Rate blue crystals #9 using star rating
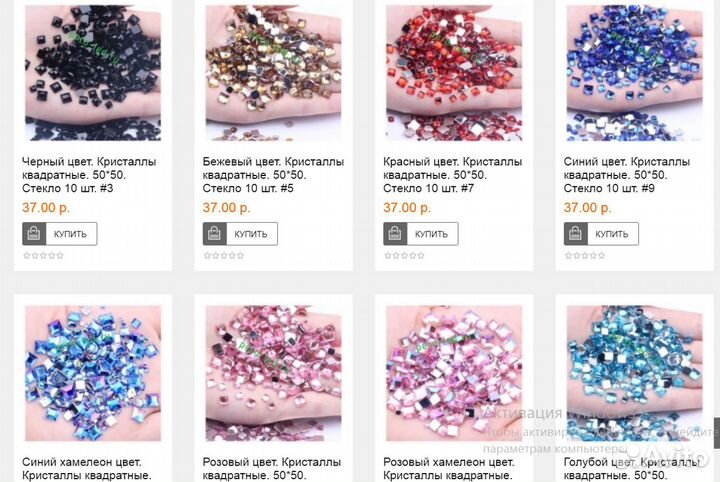720x482 pixels. point(585,255)
